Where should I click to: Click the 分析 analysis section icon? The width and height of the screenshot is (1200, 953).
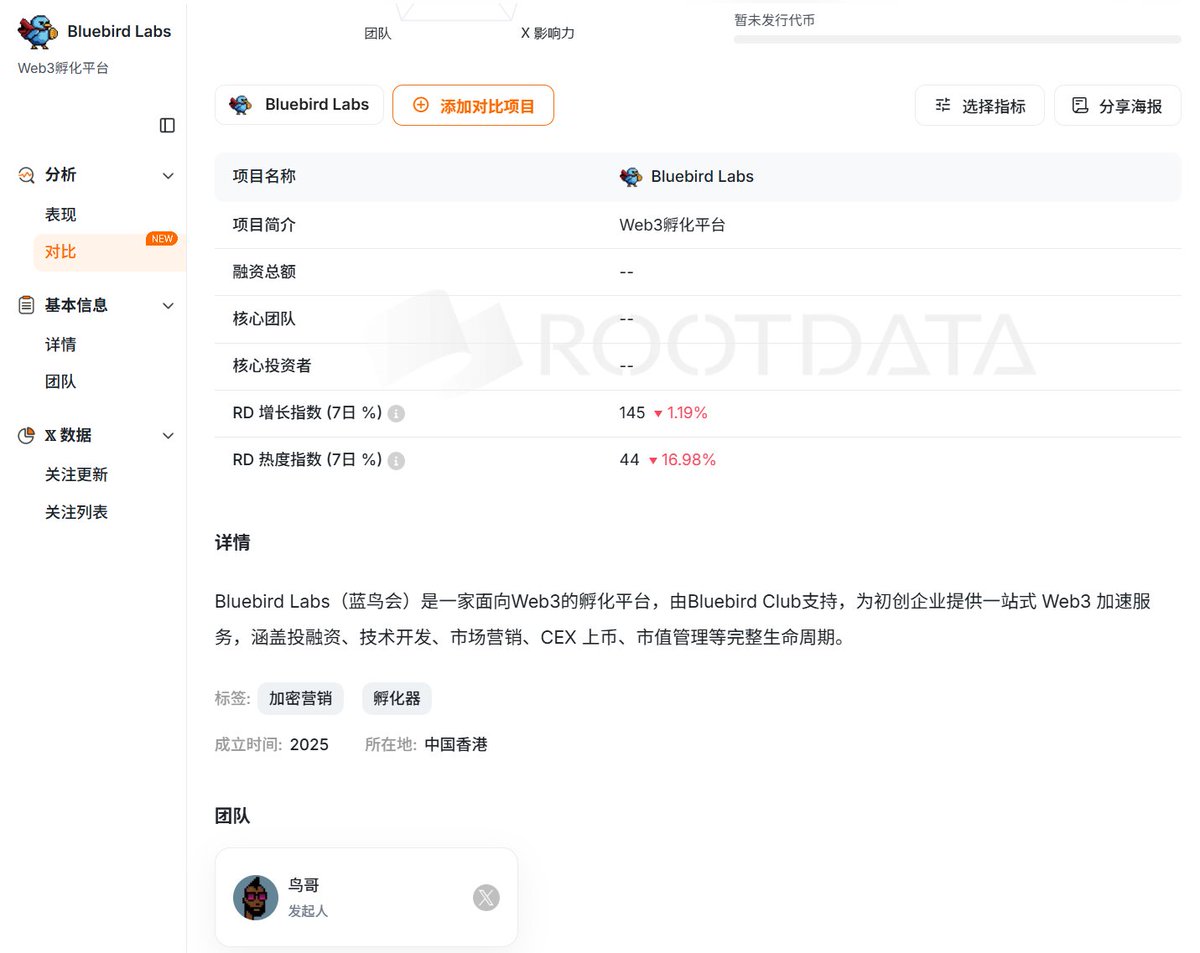pos(27,175)
